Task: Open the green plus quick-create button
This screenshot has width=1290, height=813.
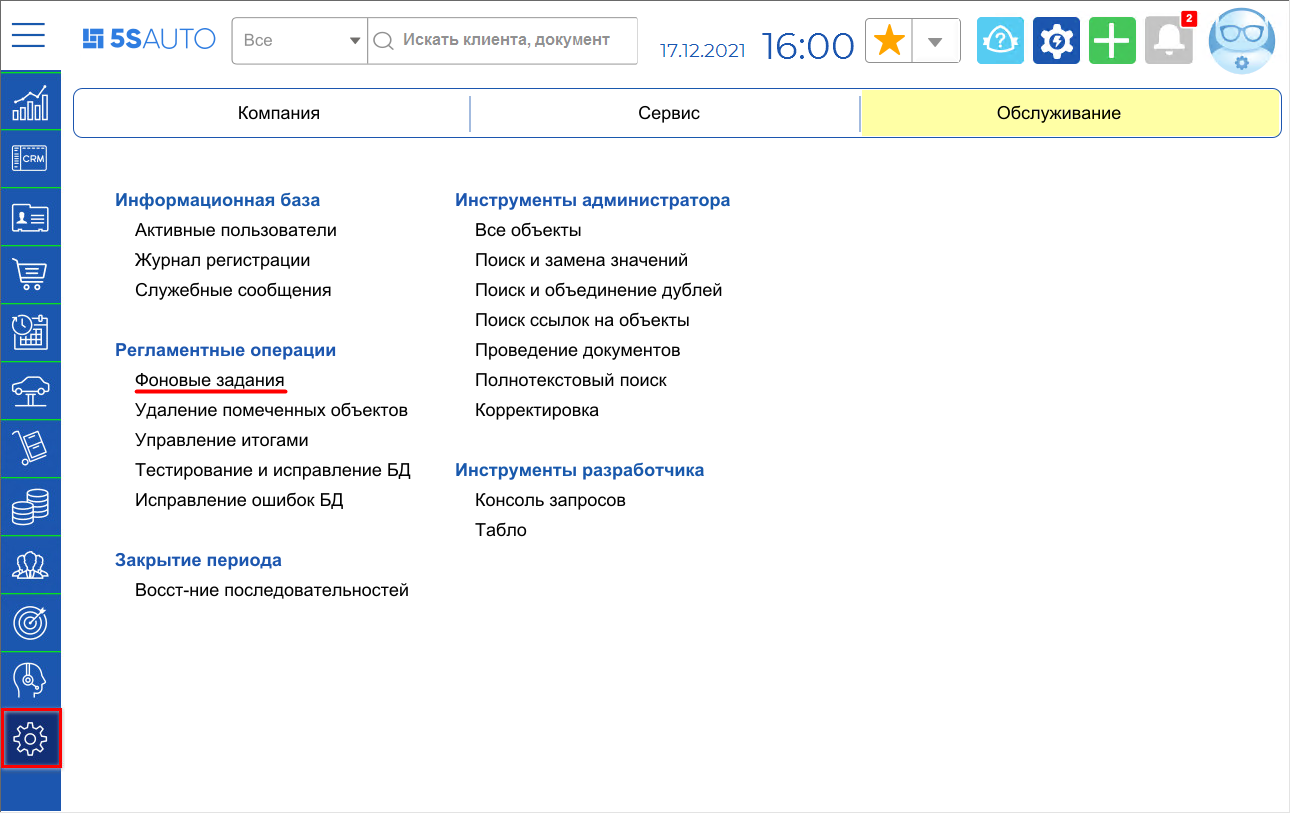Action: (1112, 40)
